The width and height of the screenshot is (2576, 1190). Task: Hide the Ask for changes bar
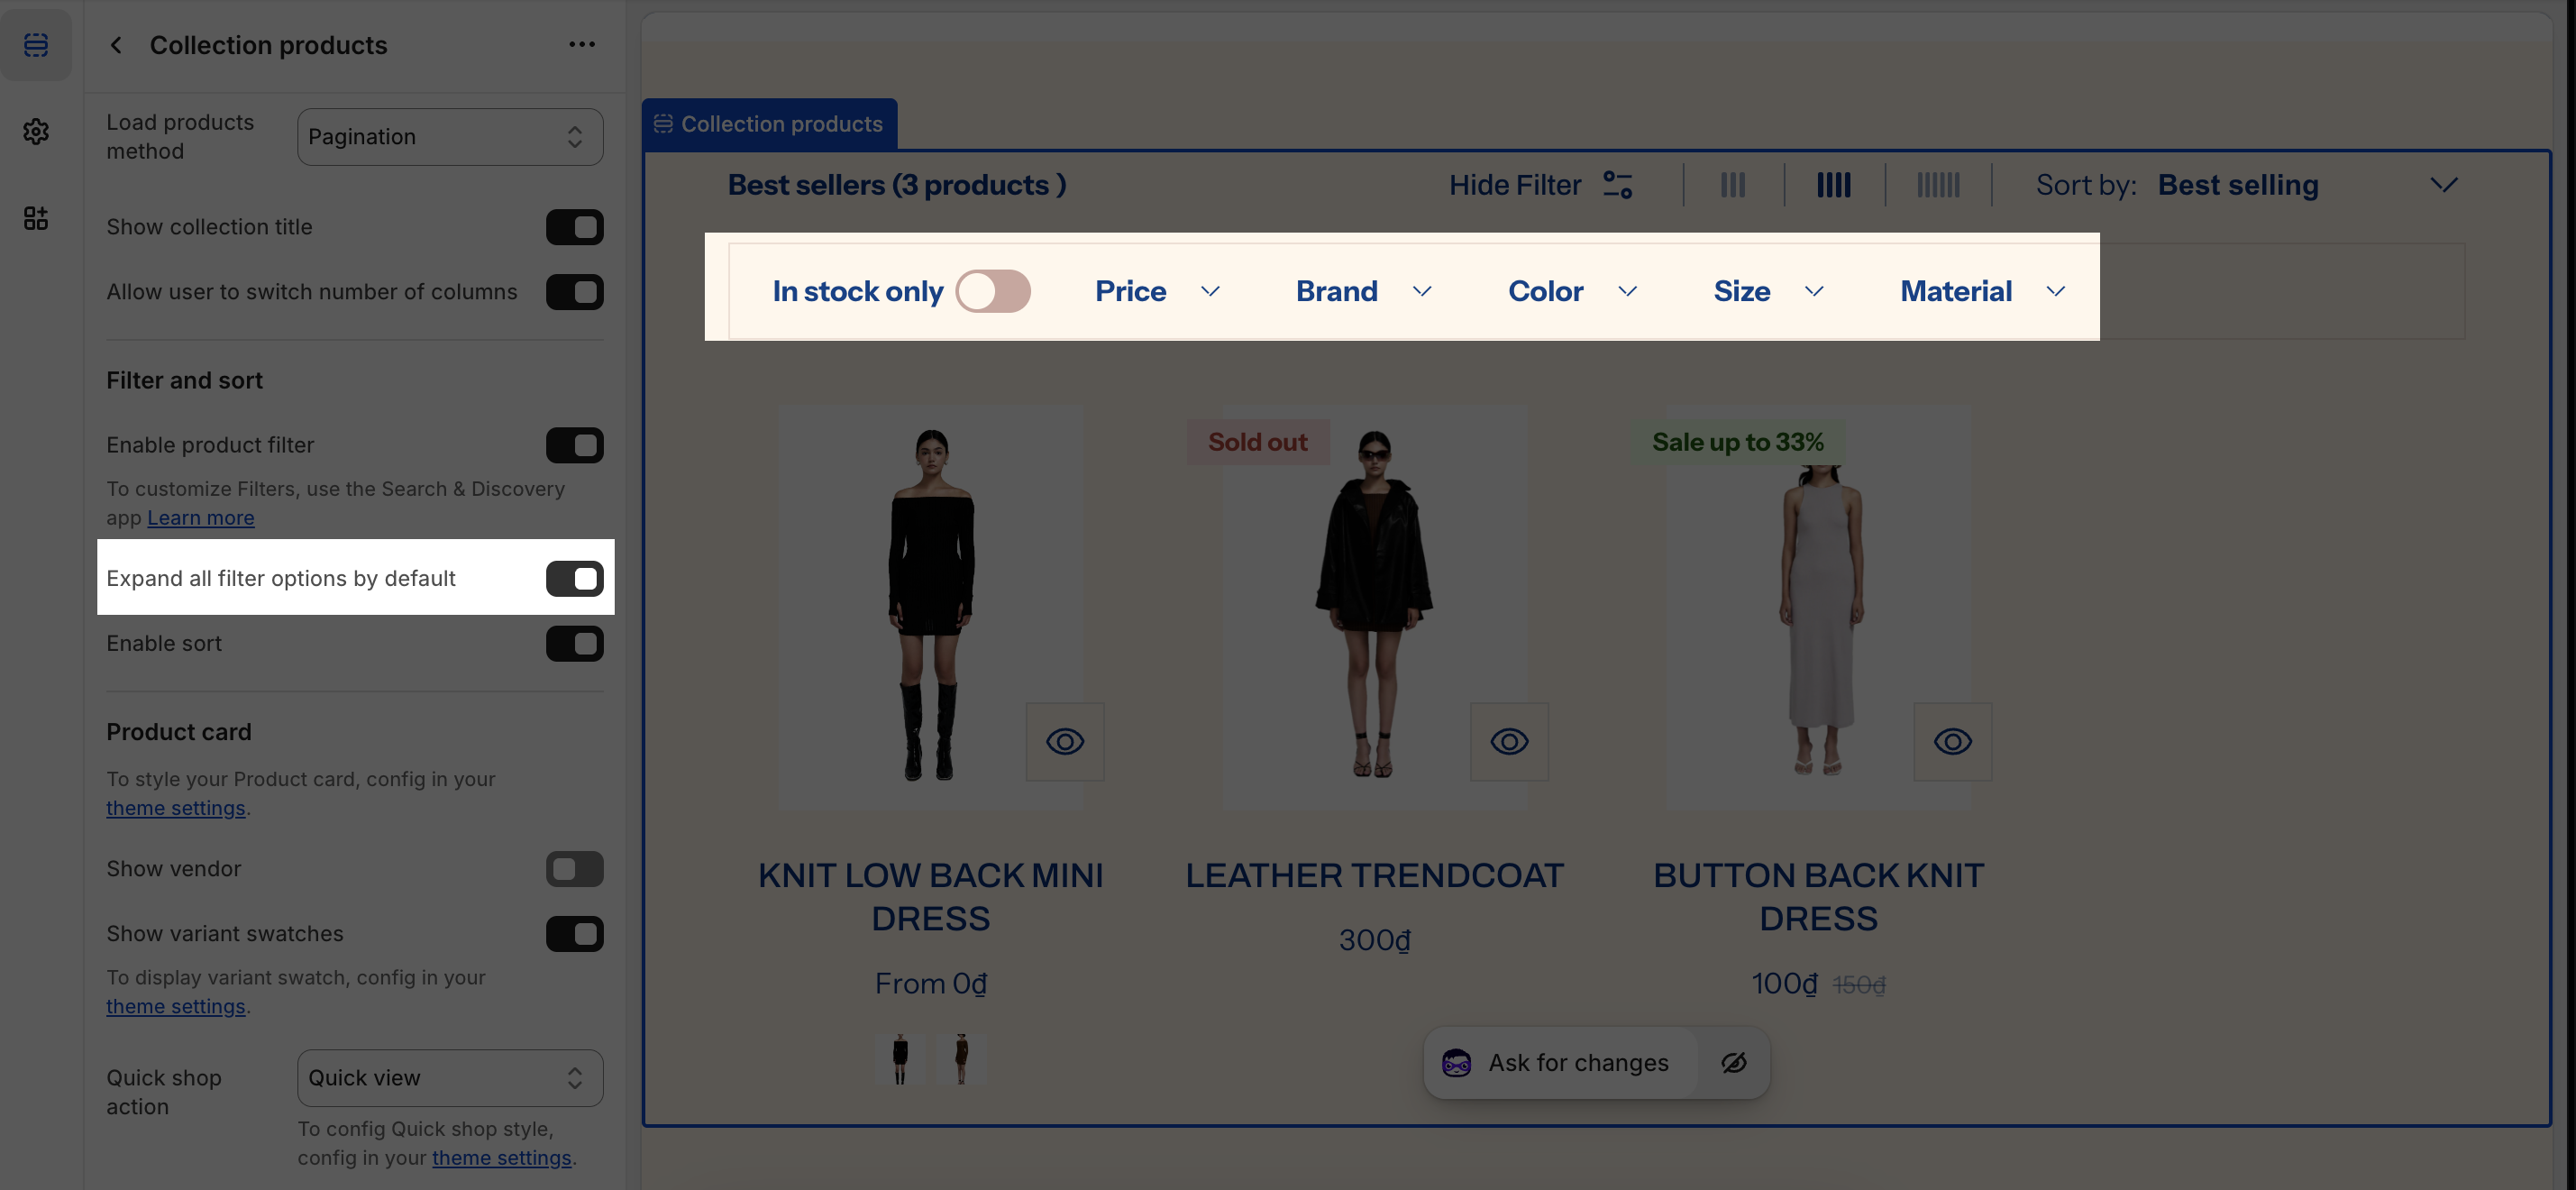[x=1734, y=1062]
